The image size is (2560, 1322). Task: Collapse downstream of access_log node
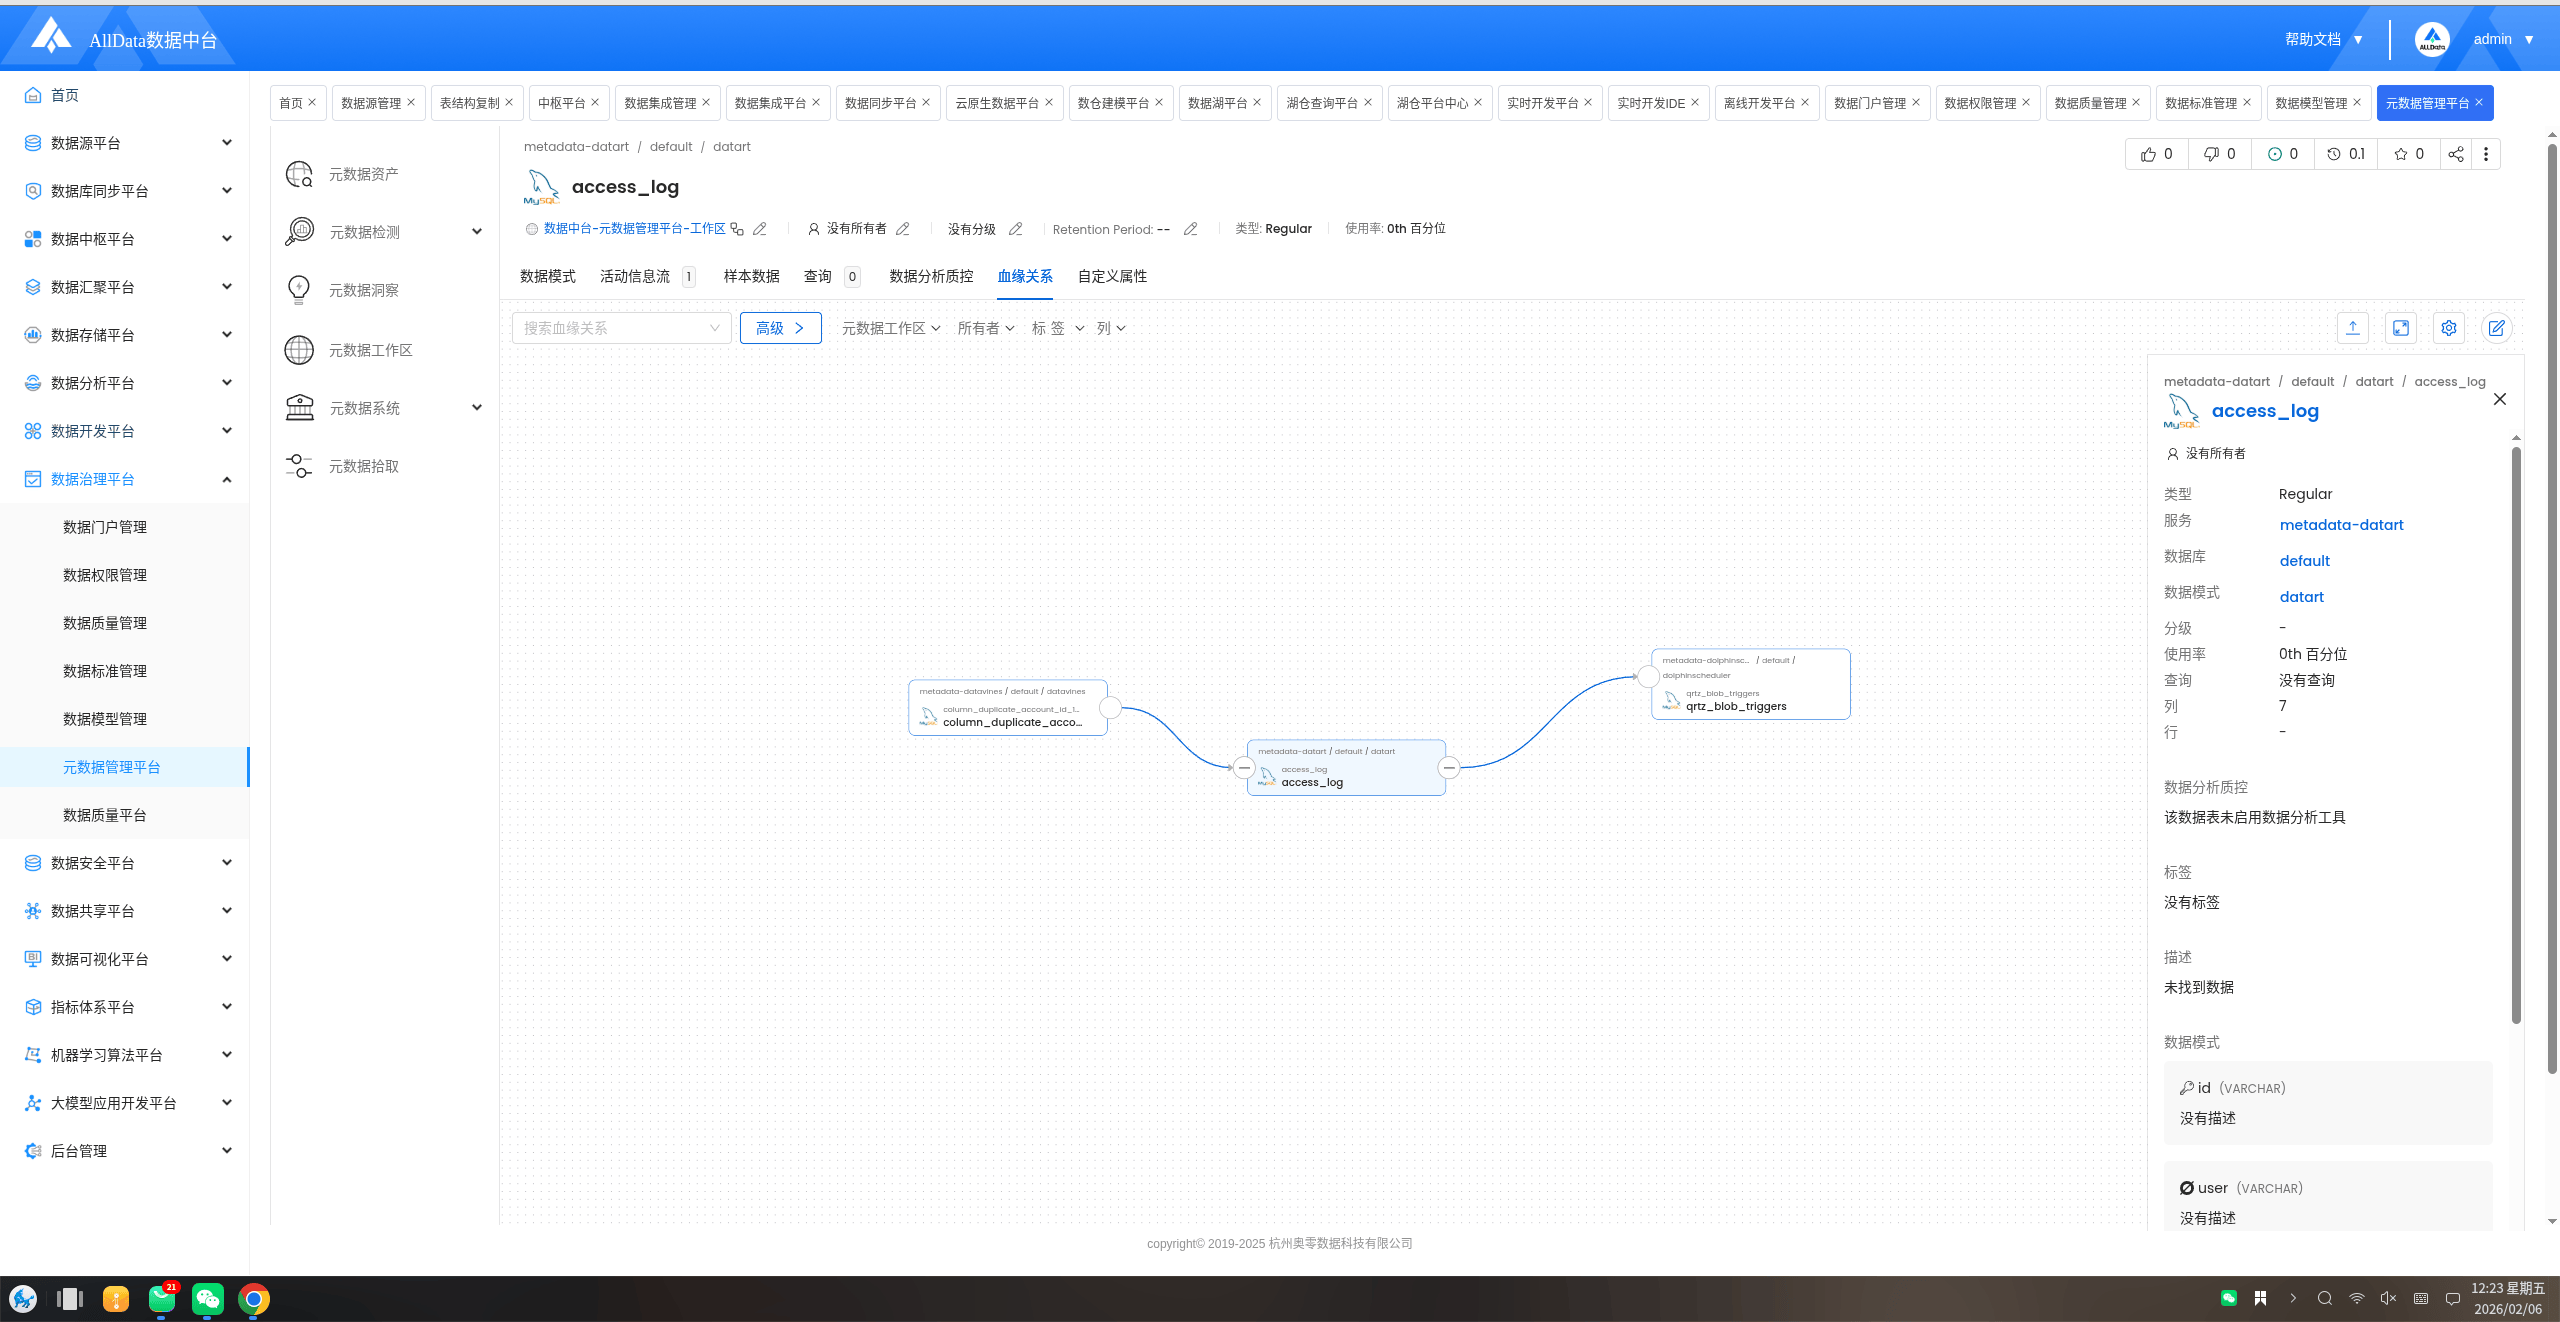tap(1449, 768)
